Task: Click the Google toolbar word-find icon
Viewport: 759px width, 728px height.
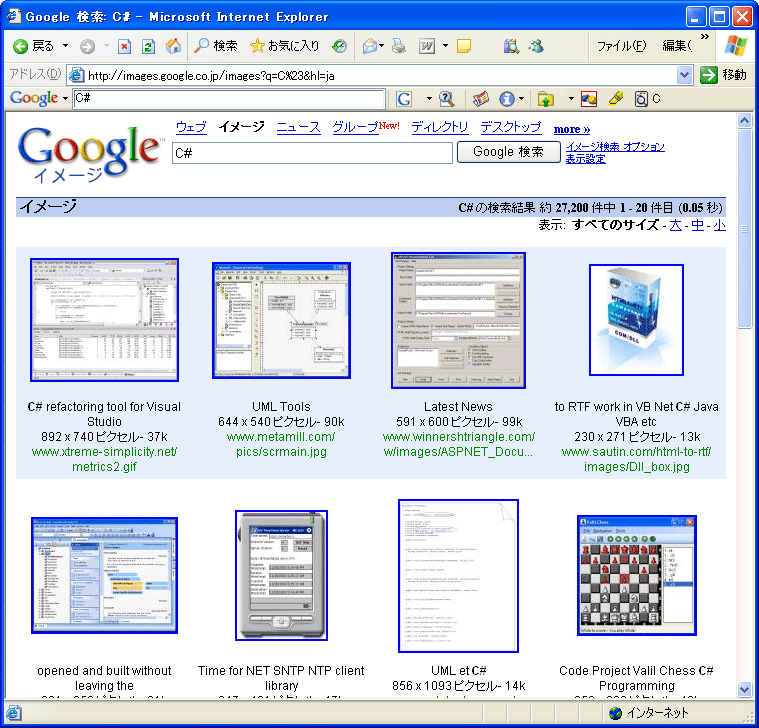Action: point(641,99)
